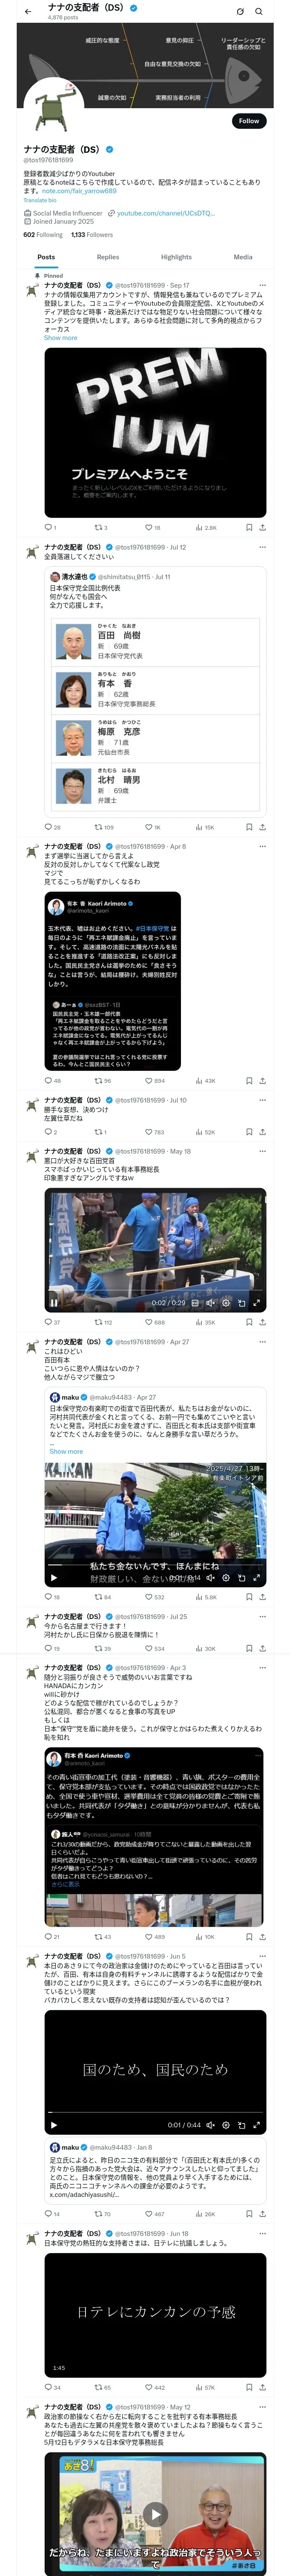Open the search icon in the header
Image resolution: width=290 pixels, height=2576 pixels.
pyautogui.click(x=259, y=12)
